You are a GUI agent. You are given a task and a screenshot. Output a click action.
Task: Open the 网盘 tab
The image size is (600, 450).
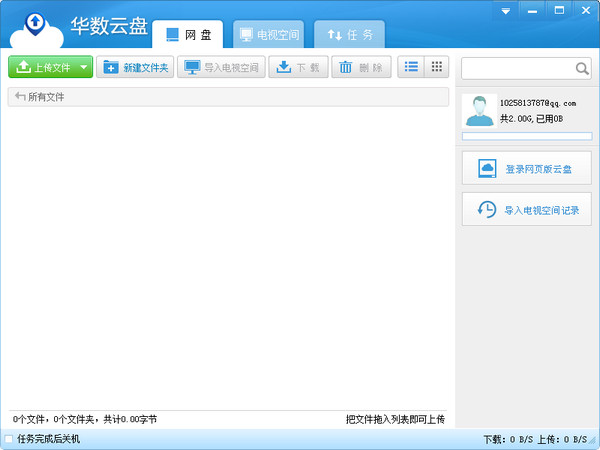coord(188,34)
